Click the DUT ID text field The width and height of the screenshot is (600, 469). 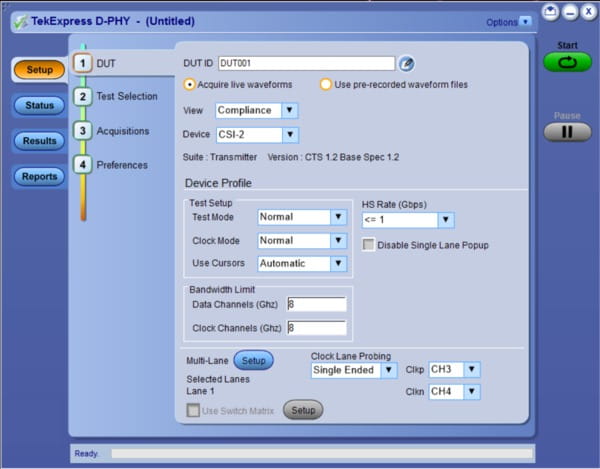tap(307, 64)
